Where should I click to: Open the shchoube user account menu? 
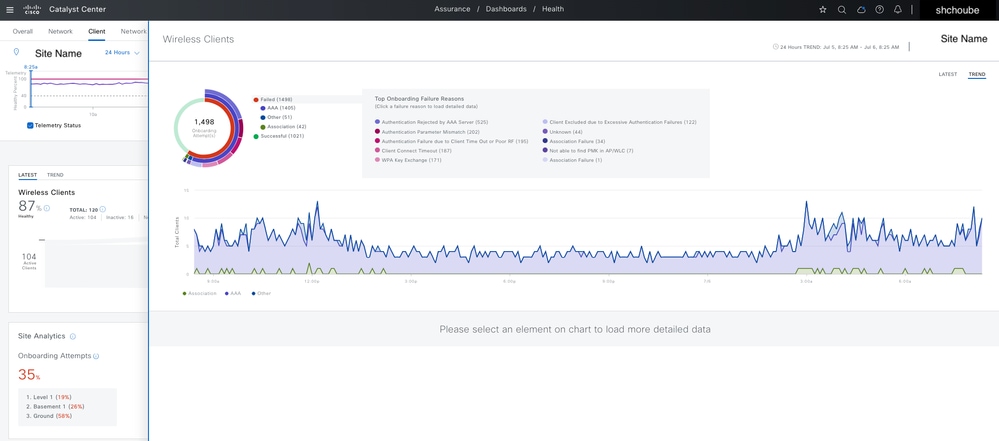pyautogui.click(x=958, y=10)
